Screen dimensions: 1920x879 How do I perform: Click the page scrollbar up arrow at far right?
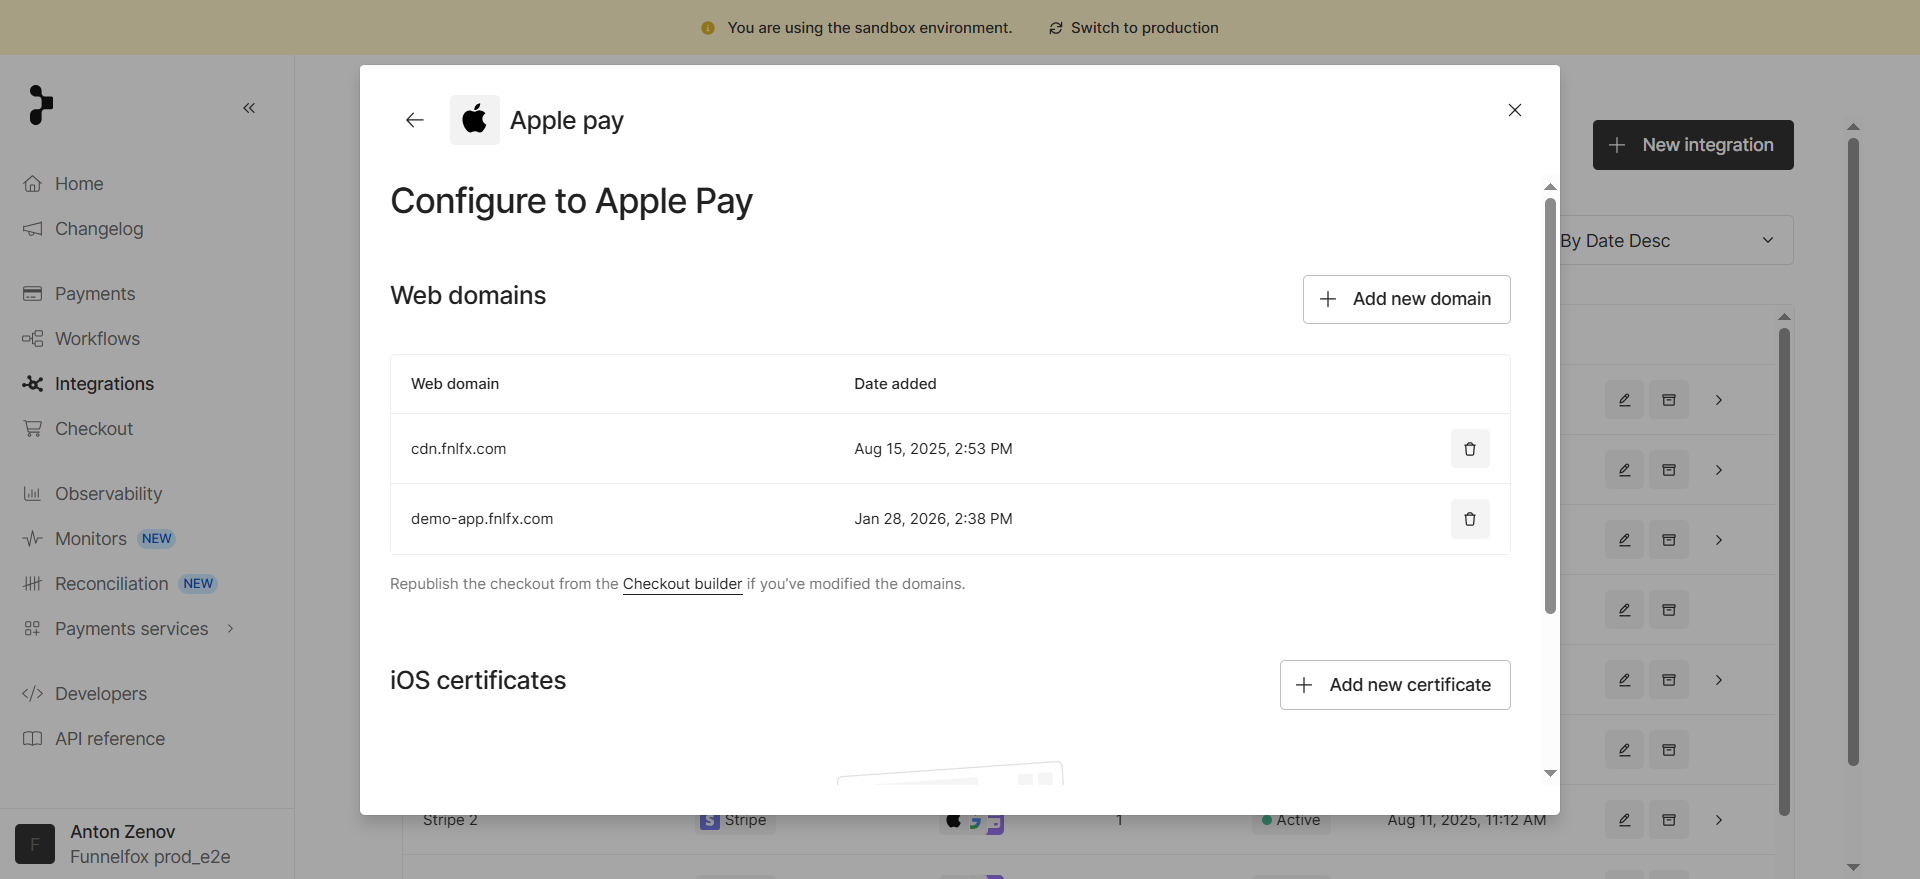pos(1853,127)
